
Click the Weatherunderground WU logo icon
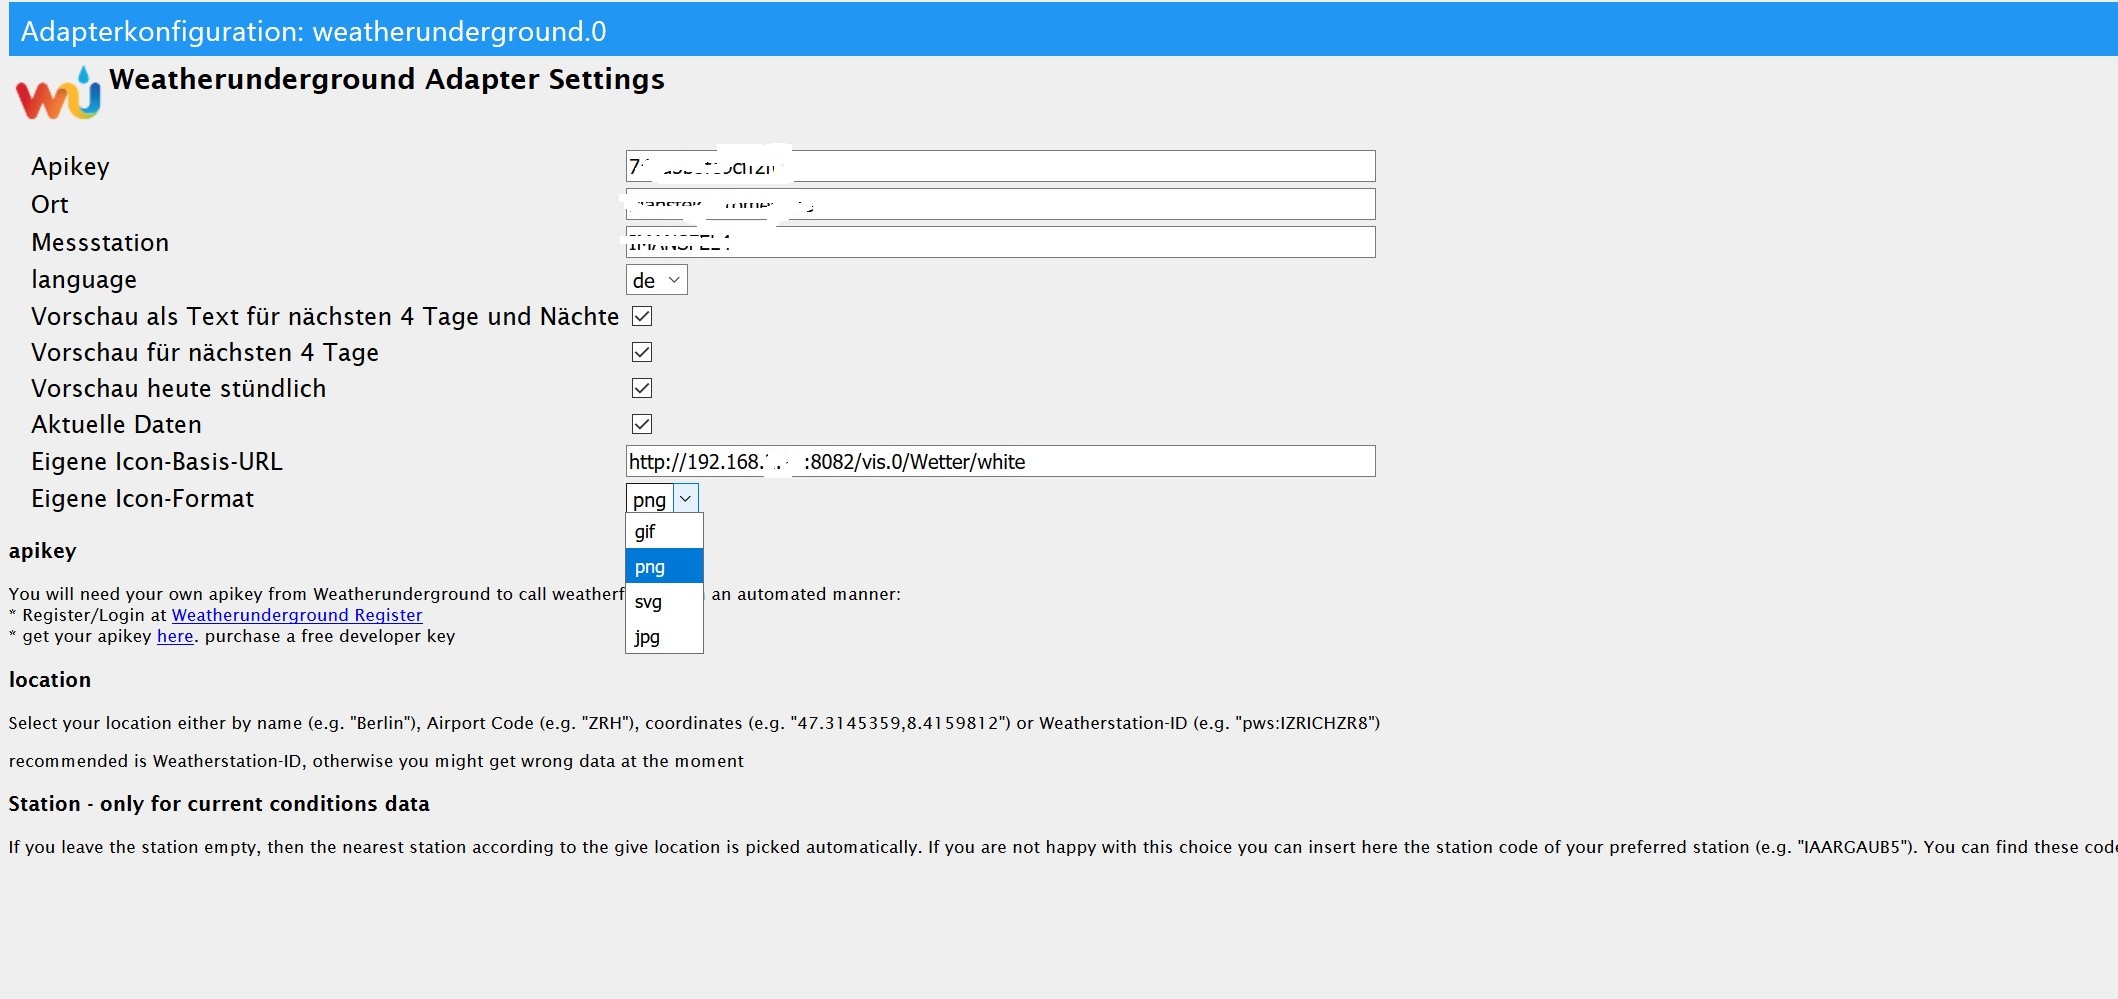(x=58, y=92)
